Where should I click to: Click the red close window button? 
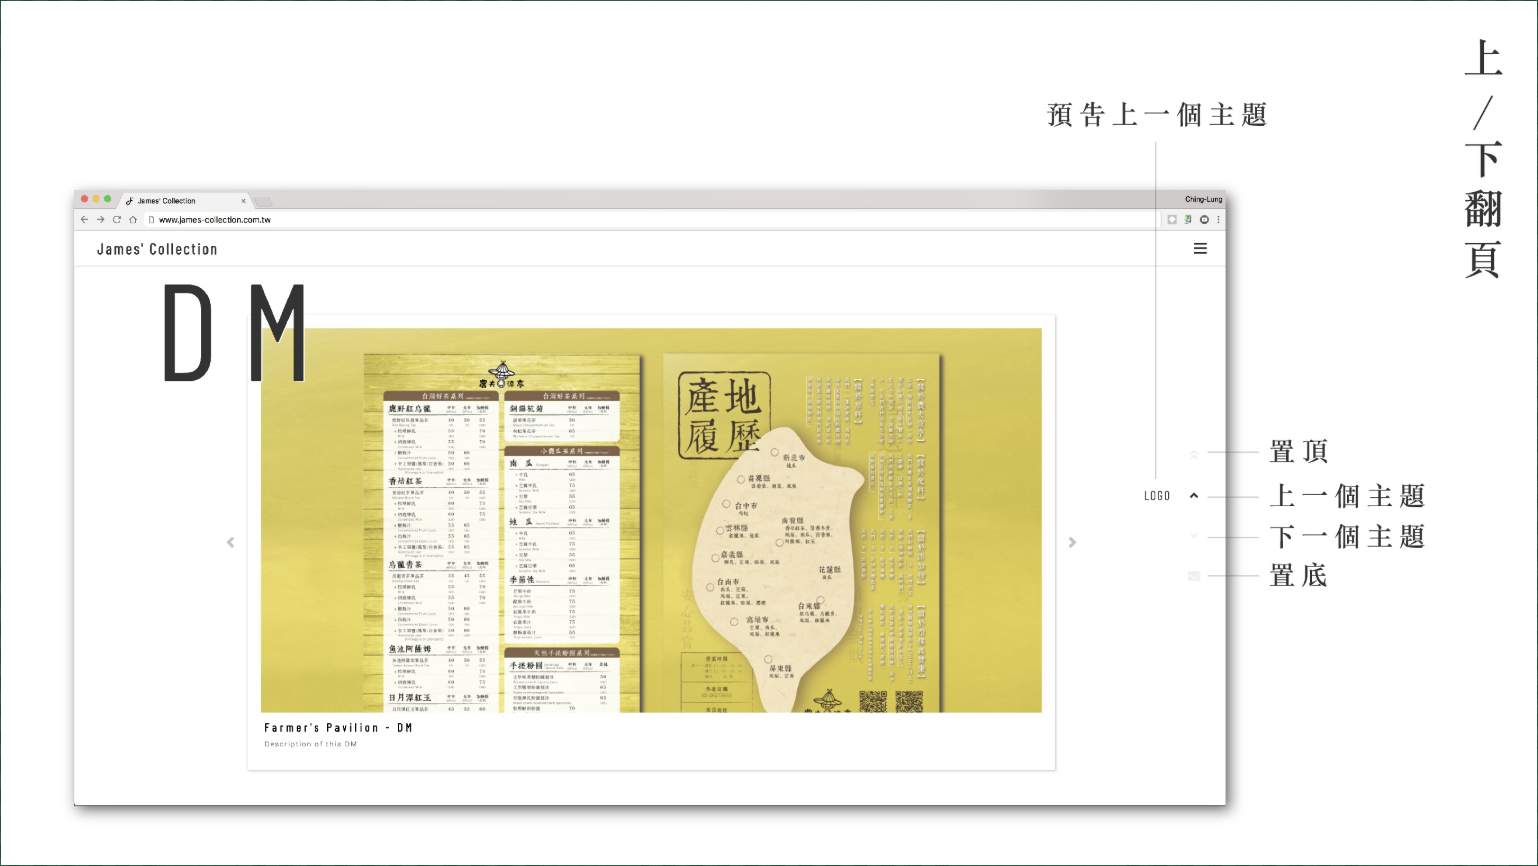pyautogui.click(x=84, y=199)
